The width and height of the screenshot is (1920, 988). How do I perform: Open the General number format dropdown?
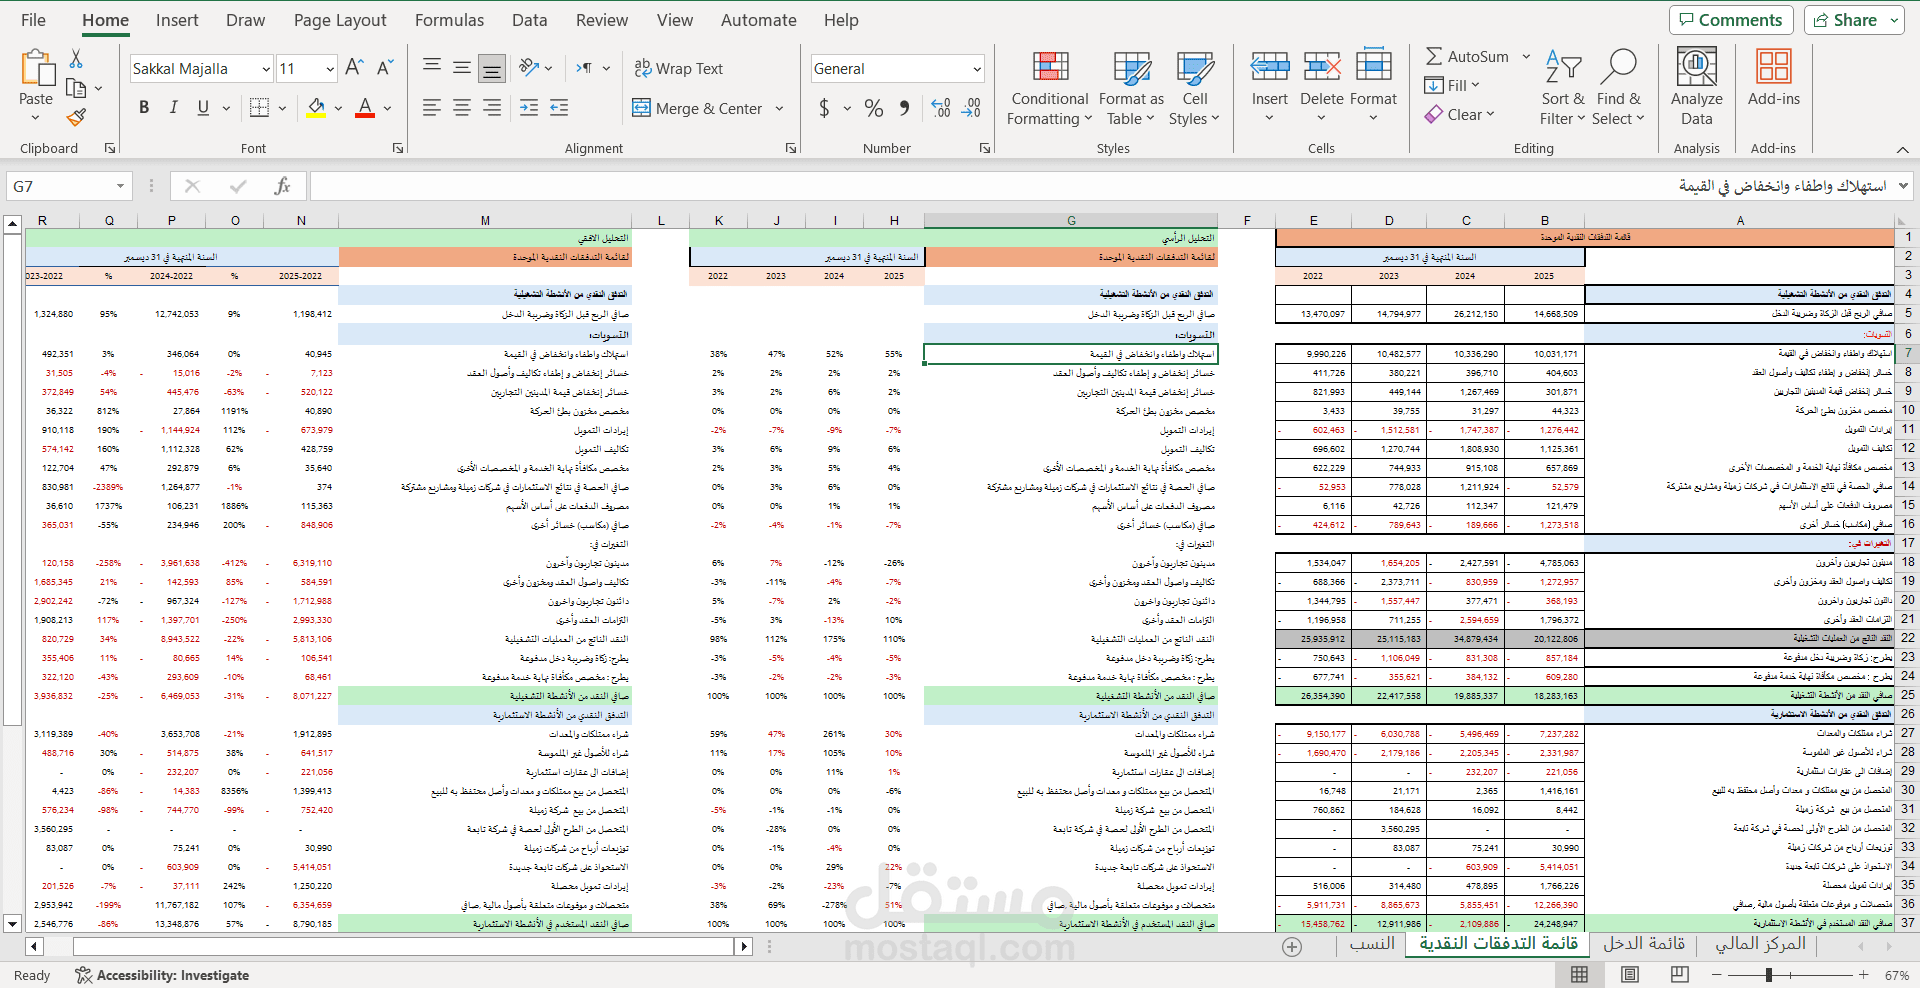pos(977,69)
